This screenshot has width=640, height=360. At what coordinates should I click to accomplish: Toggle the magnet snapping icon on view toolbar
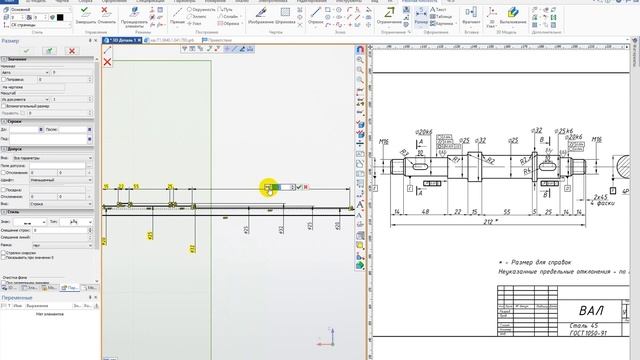coord(360,49)
